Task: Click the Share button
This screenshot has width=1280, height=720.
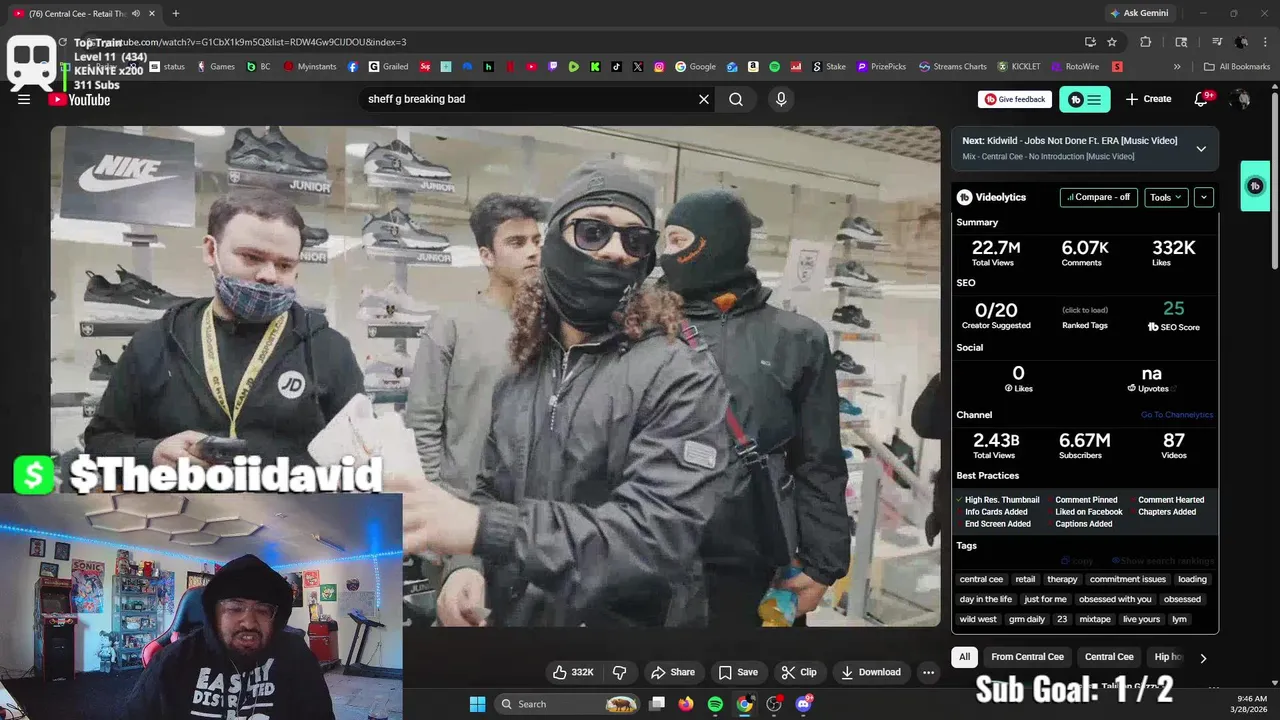Action: pyautogui.click(x=673, y=672)
